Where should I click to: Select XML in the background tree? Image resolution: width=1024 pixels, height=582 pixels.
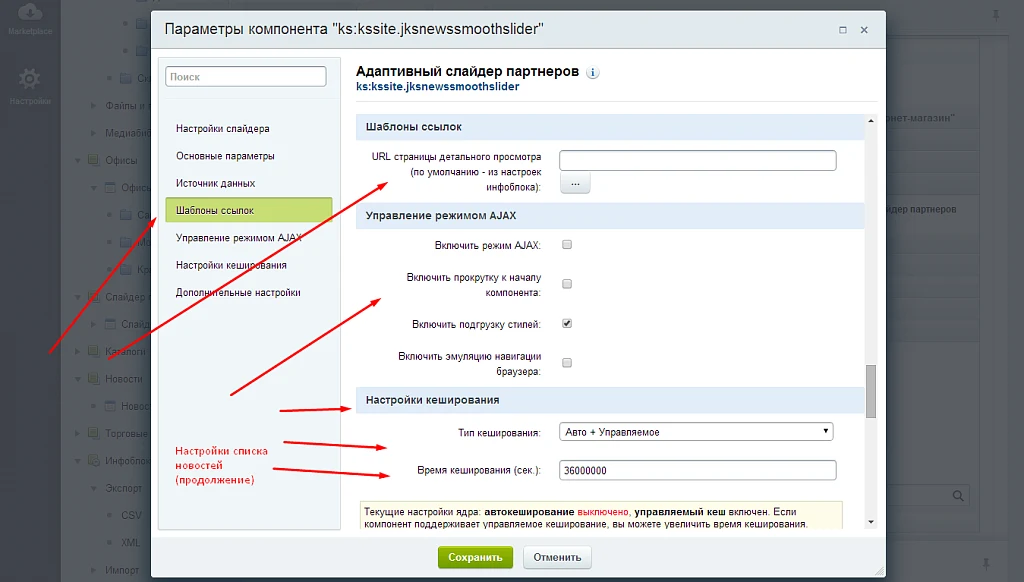tap(131, 543)
